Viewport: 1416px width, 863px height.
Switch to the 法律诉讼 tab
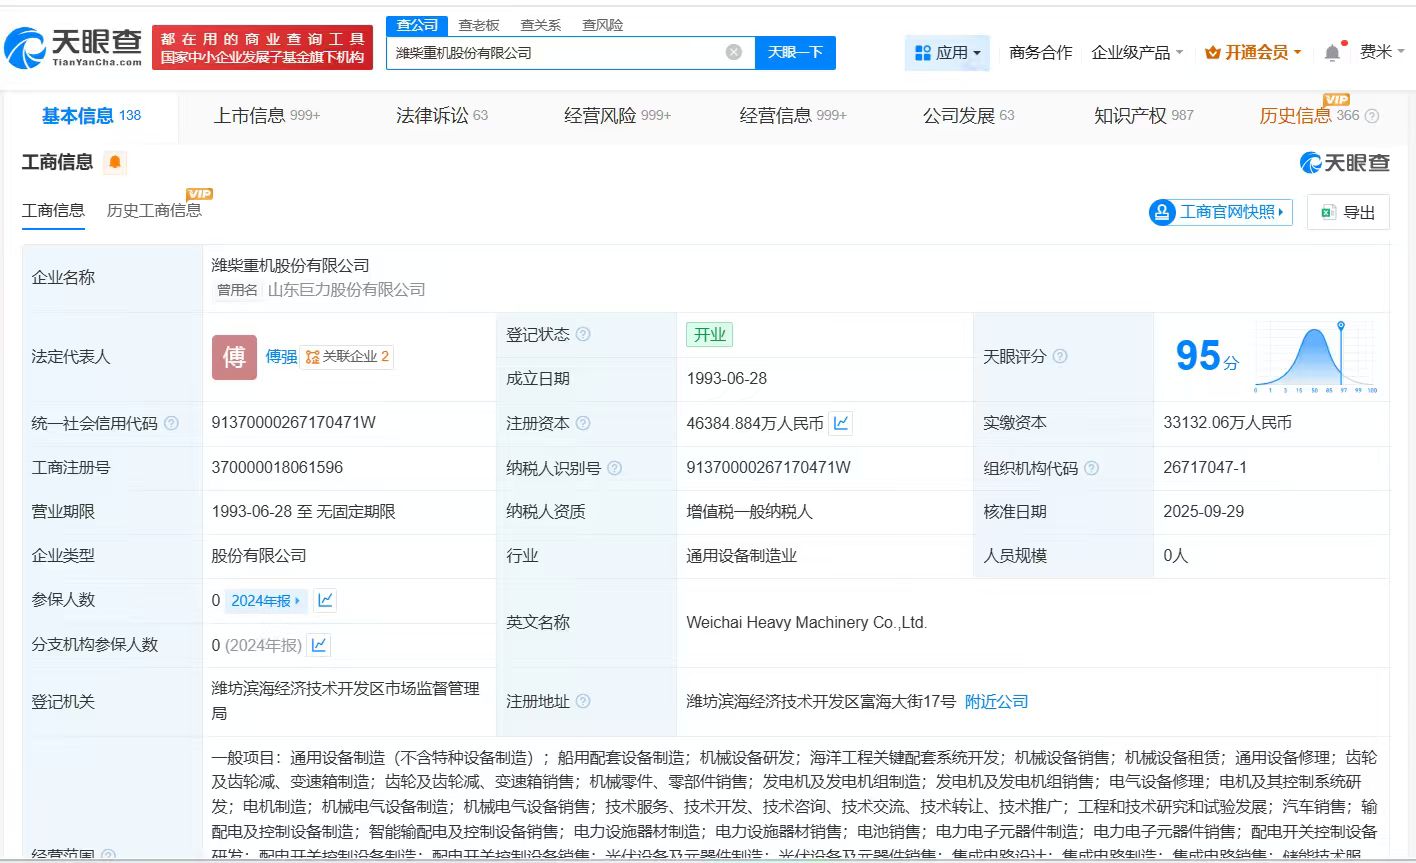441,116
